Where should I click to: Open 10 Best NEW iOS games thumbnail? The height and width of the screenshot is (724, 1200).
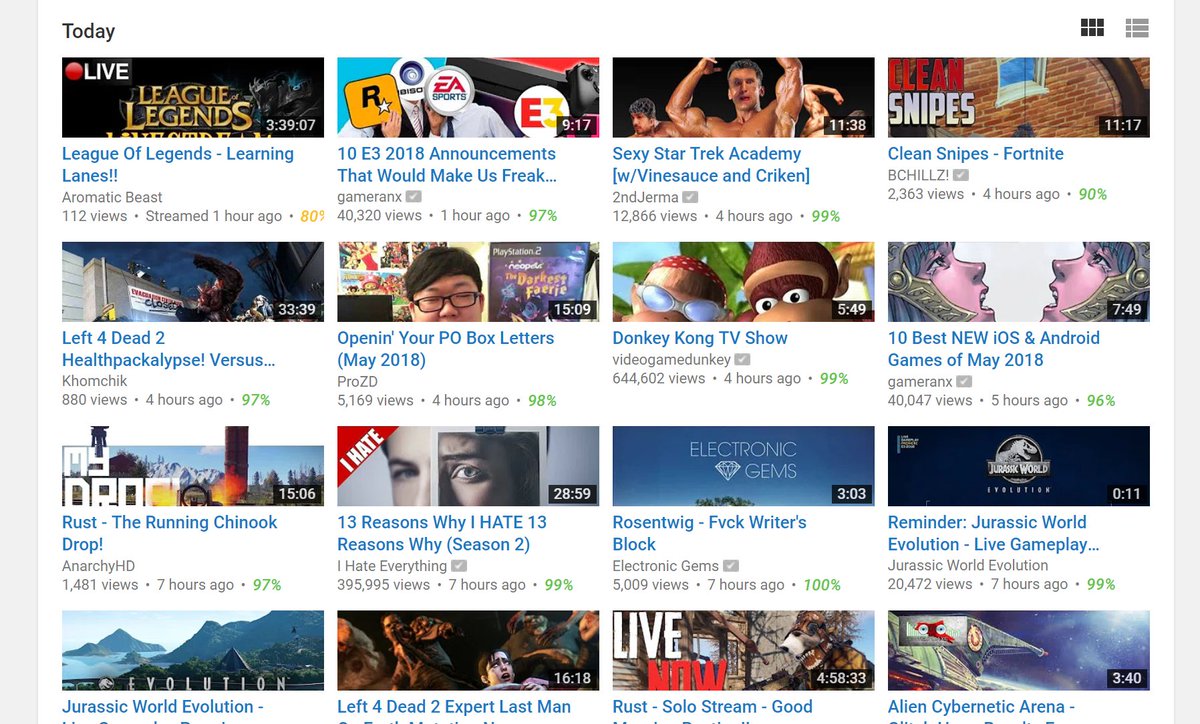click(1019, 282)
